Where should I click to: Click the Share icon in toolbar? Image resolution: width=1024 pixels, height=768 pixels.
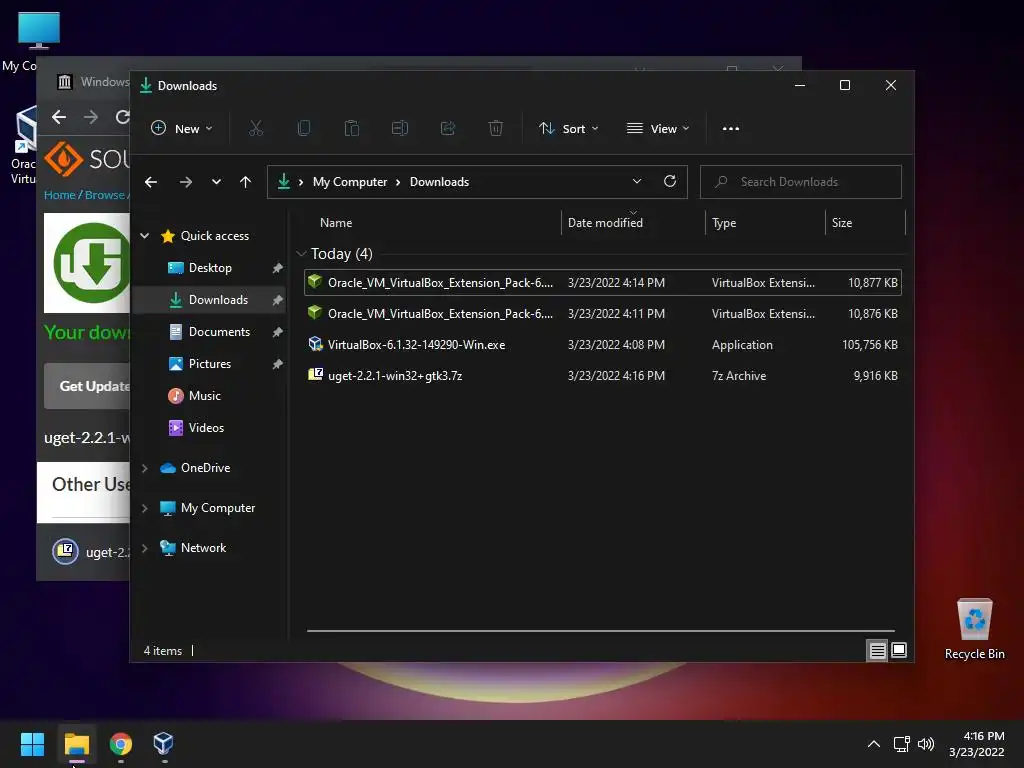[448, 129]
